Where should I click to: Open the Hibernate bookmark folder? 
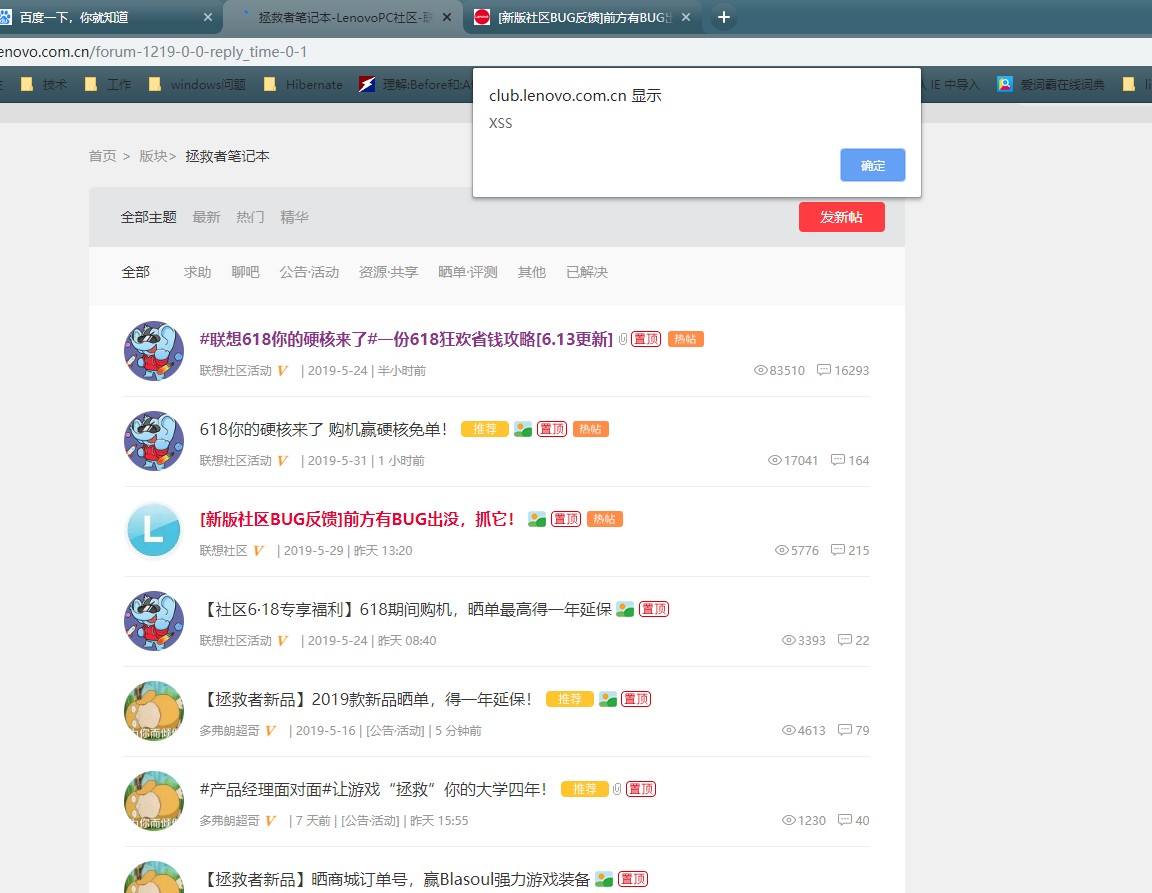pos(303,85)
